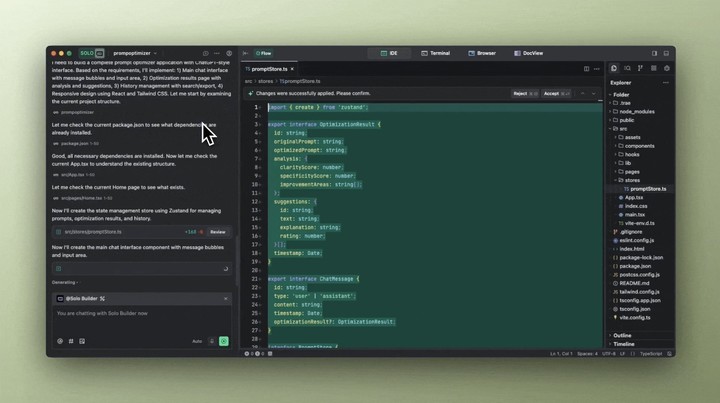Switch to the Browser tab

[x=482, y=53]
